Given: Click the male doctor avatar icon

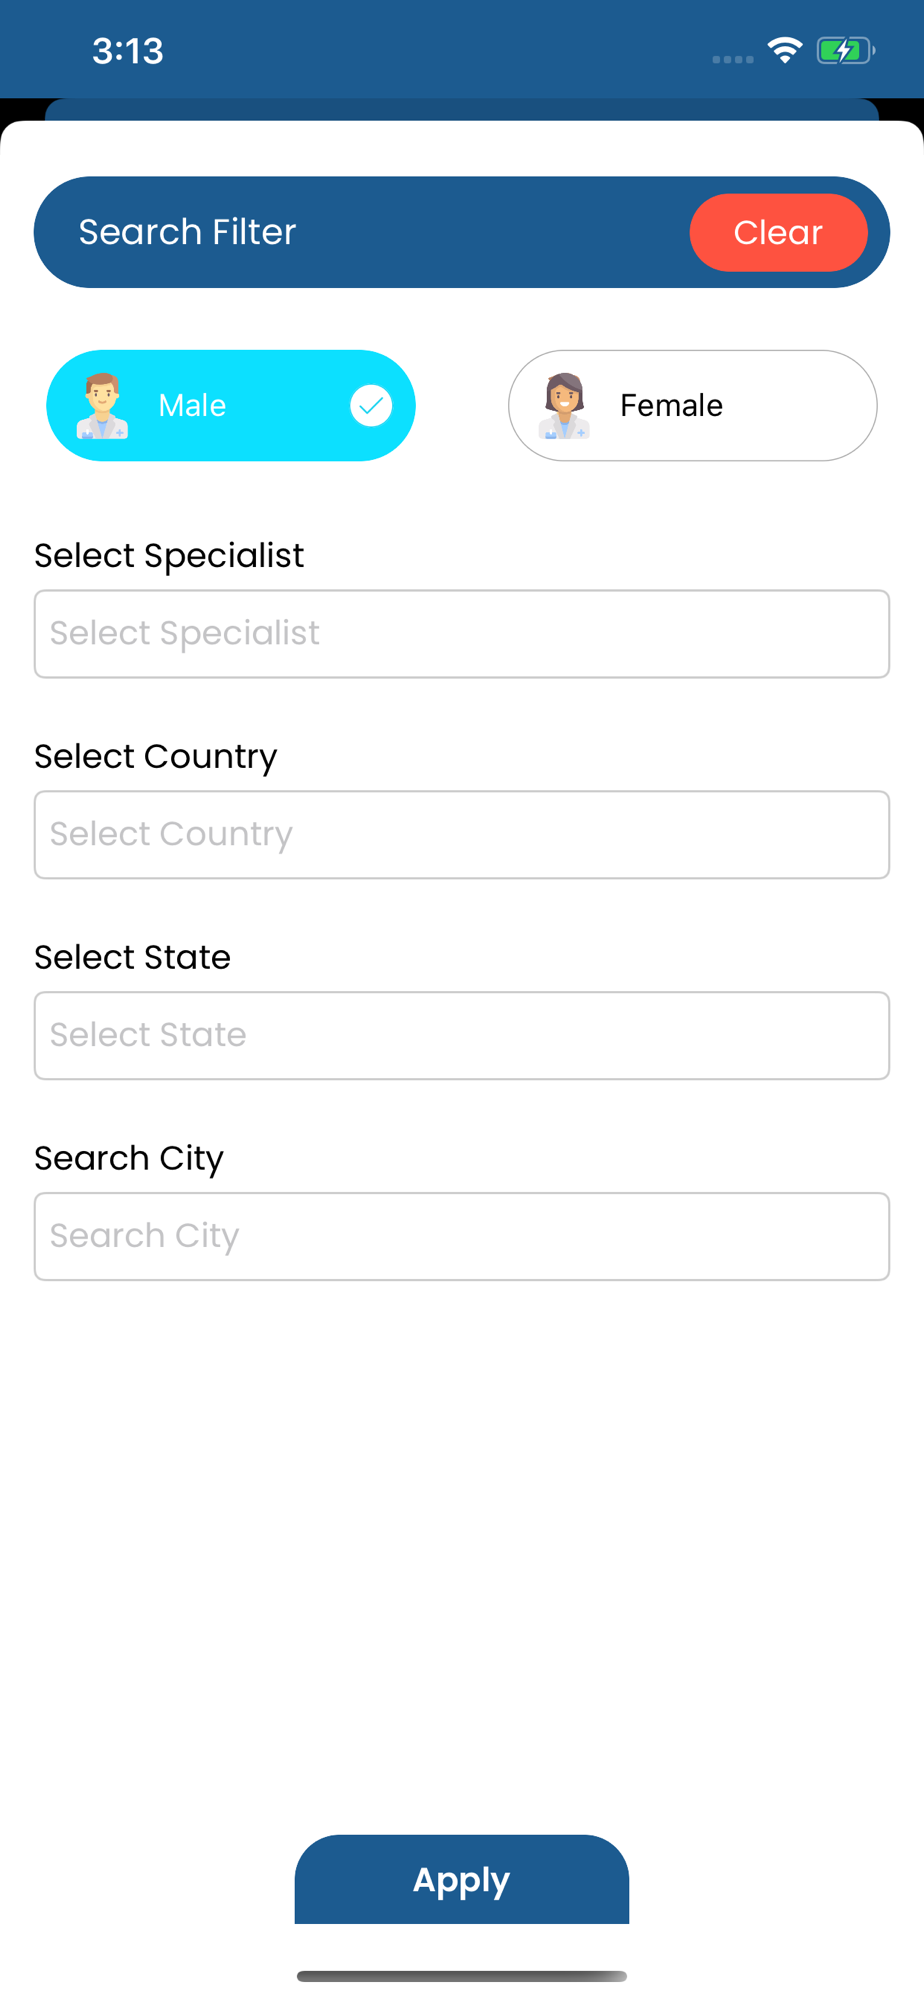Looking at the screenshot, I should 102,406.
